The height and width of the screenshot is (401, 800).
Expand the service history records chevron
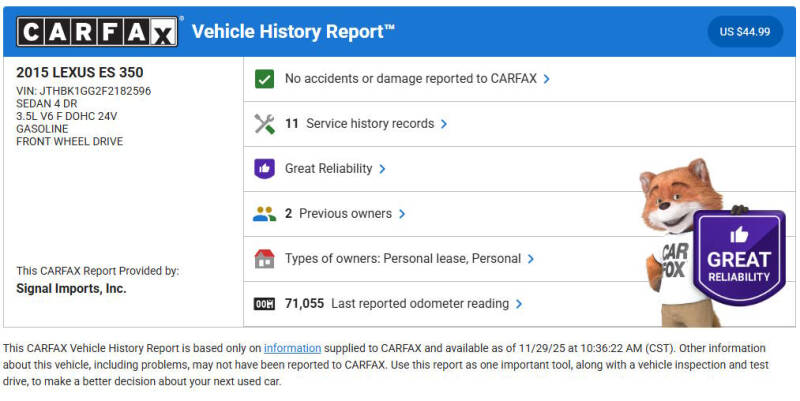pos(444,124)
